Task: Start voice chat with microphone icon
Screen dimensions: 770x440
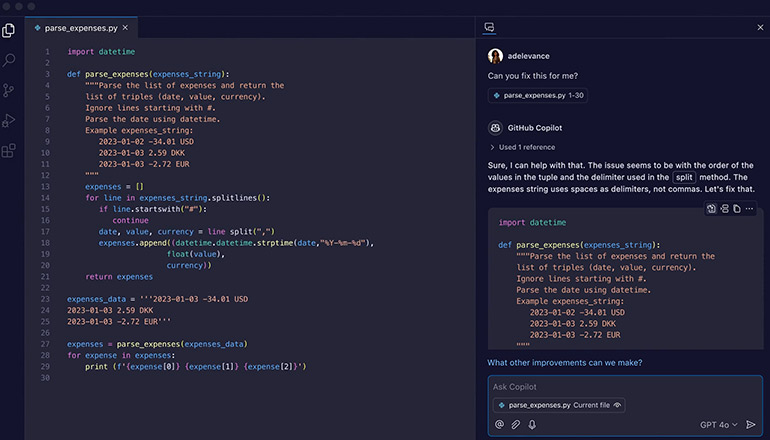Action: (x=532, y=425)
